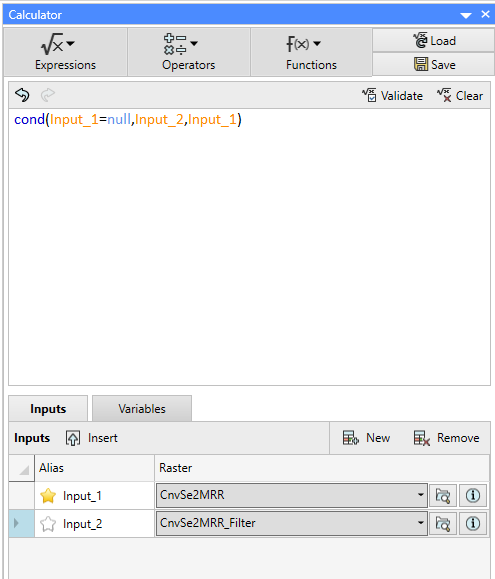Screen dimensions: 495x579
Task: Browse for the Input_2 raster file
Action: coord(443,523)
